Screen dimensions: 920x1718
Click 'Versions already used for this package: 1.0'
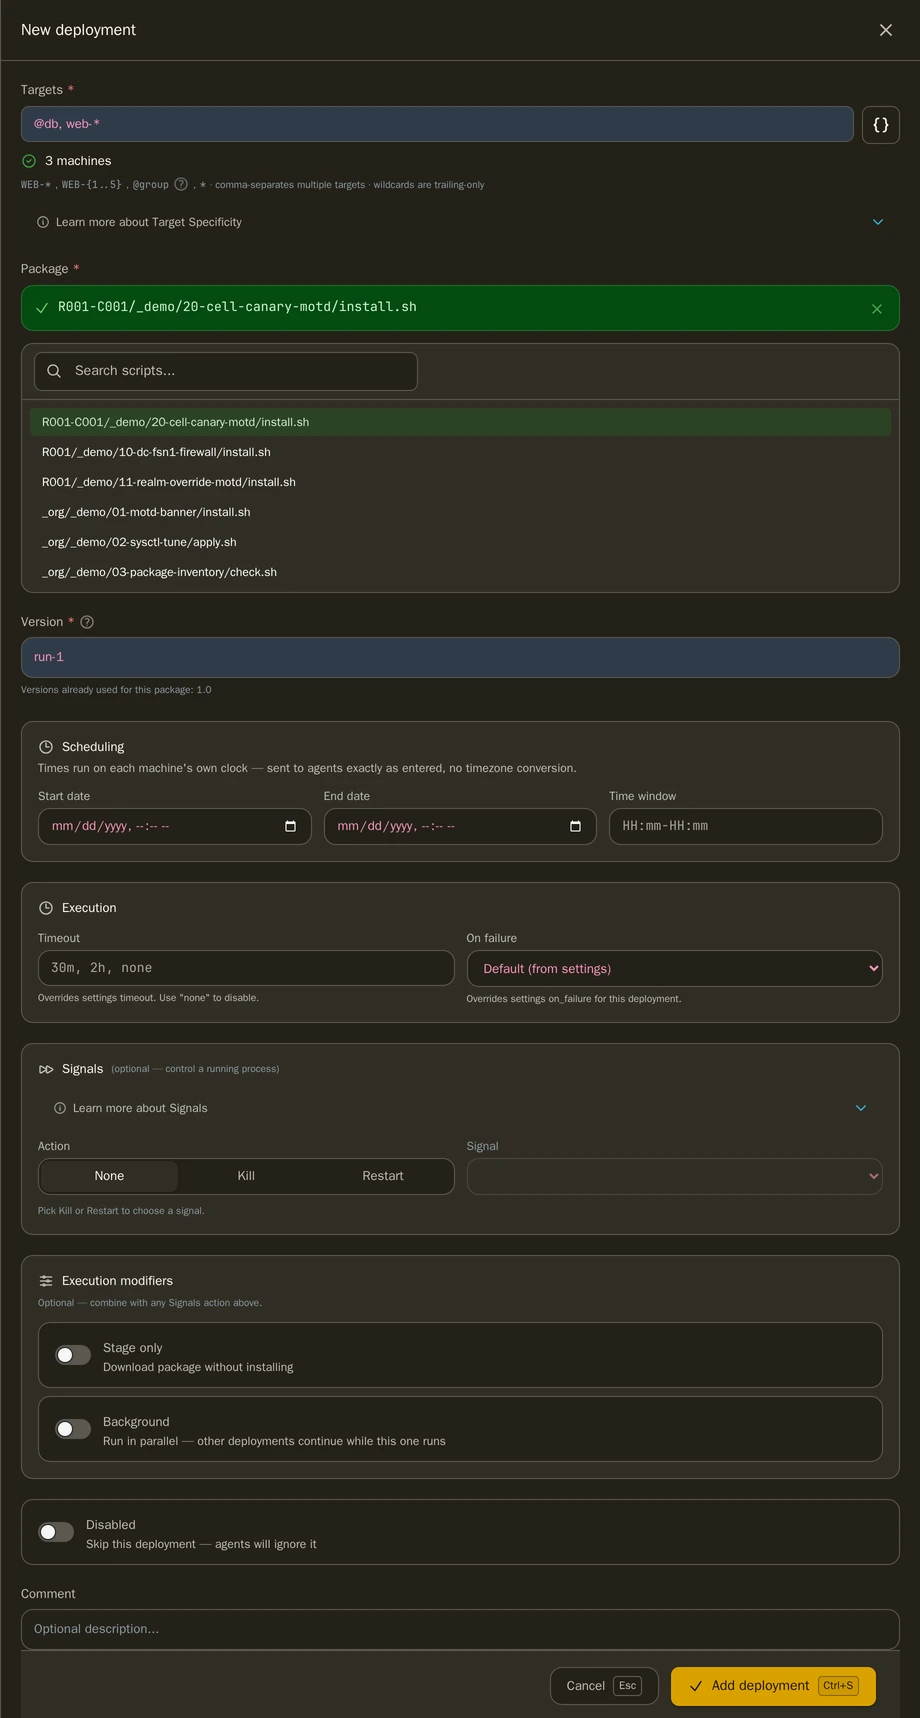tap(116, 690)
